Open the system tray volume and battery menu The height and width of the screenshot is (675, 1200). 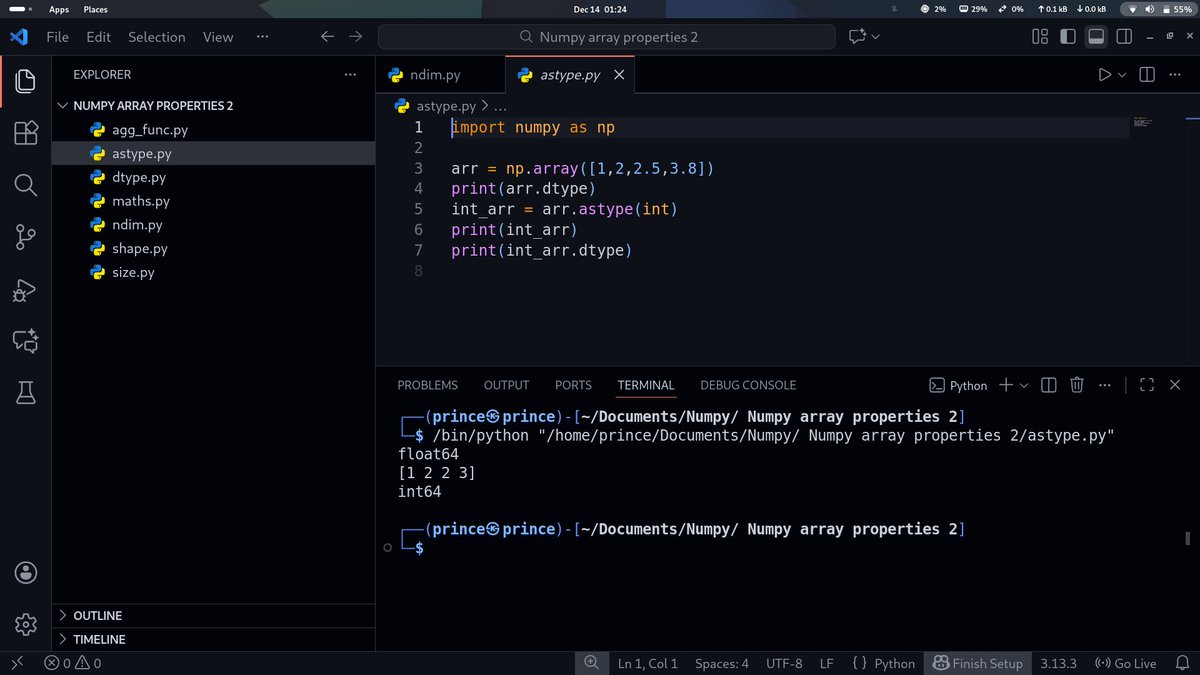click(1159, 9)
